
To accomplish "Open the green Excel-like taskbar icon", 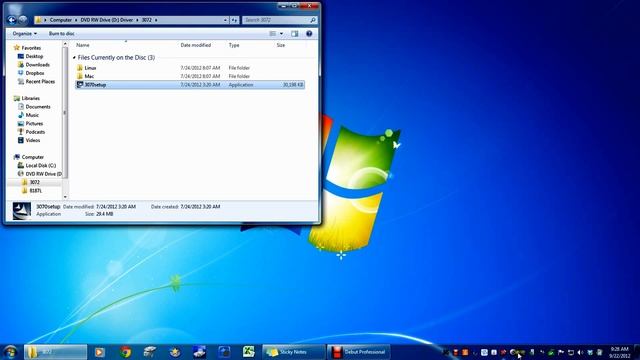I will pos(249,352).
